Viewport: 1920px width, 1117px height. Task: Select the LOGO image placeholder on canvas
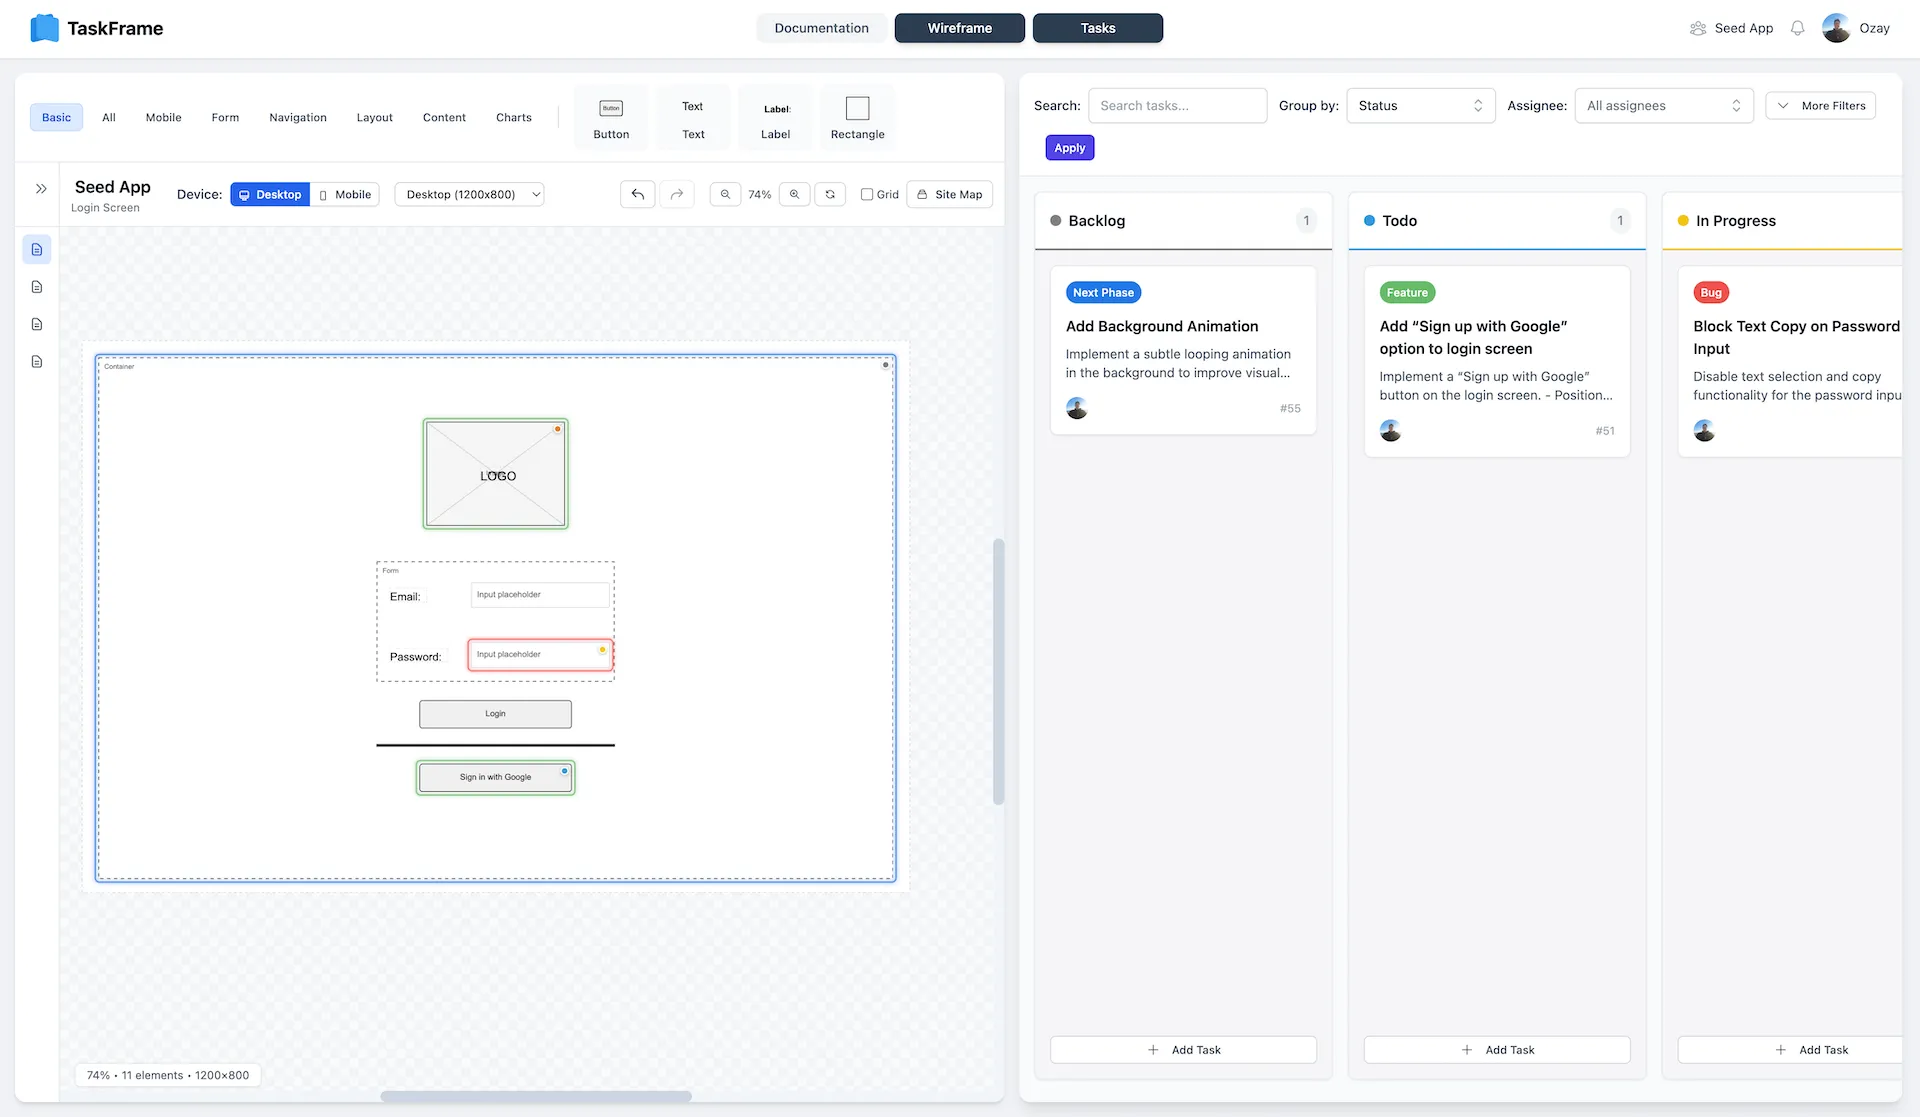click(x=495, y=474)
